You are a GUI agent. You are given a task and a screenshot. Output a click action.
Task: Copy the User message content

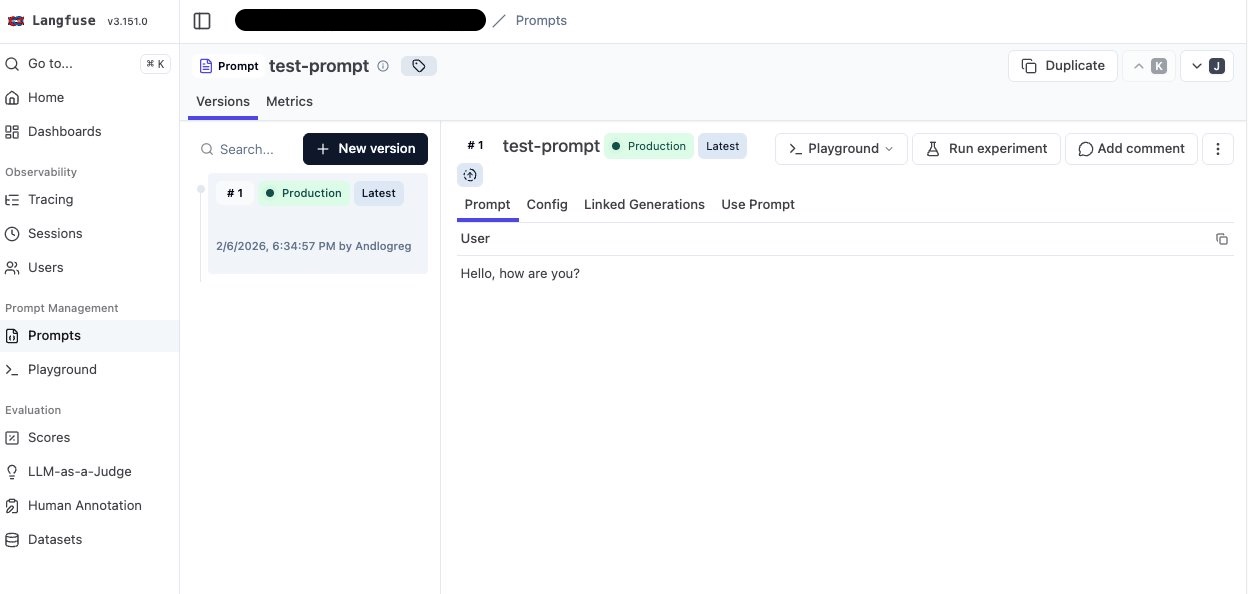click(x=1221, y=239)
